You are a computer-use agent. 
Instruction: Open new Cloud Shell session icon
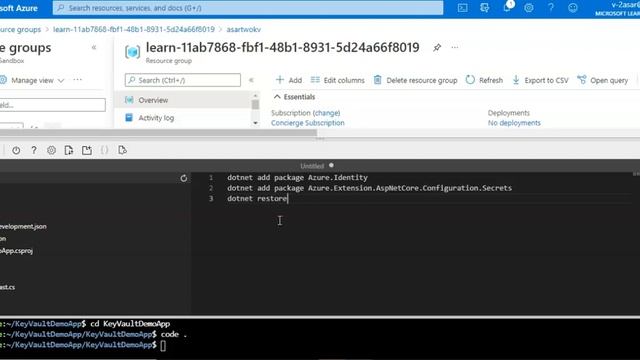point(87,150)
